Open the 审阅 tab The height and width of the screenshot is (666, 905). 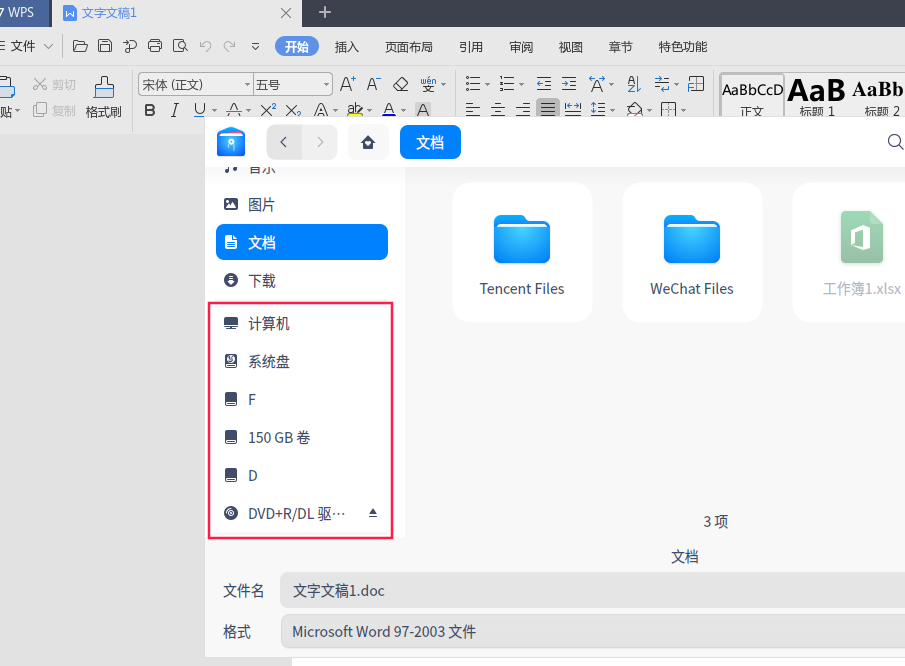coord(521,47)
